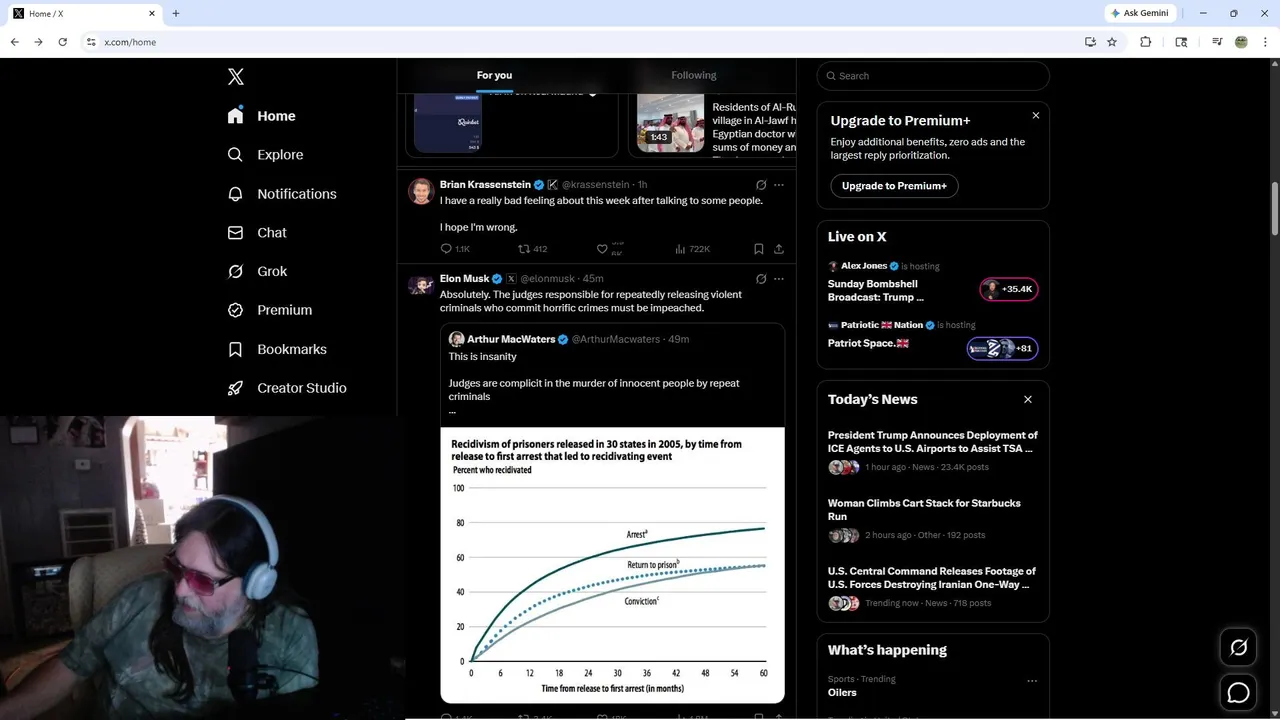
Task: Open Explore in sidebar
Action: coord(265,155)
